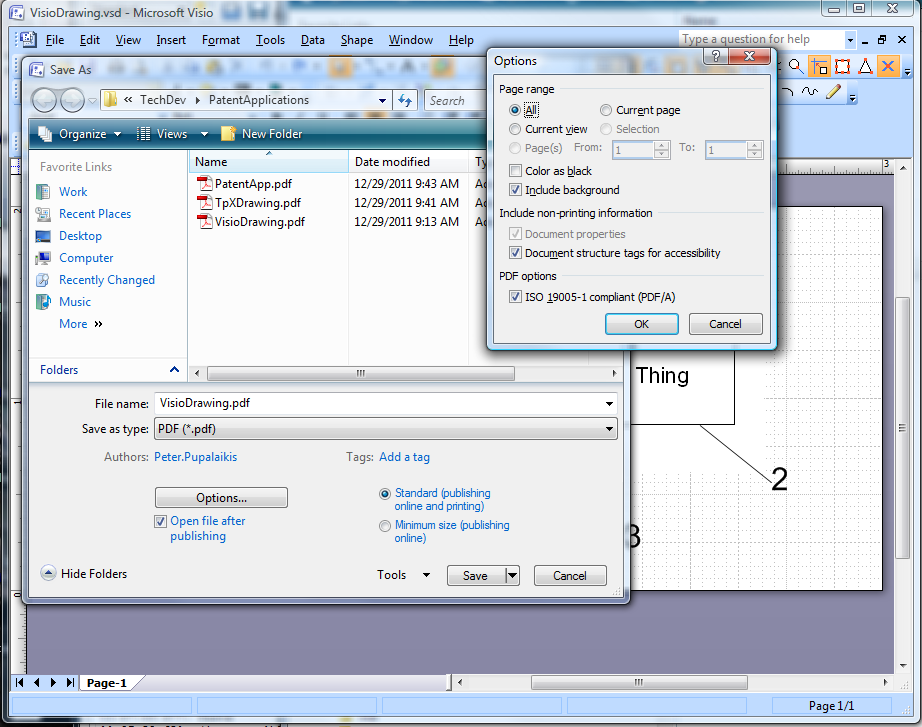The width and height of the screenshot is (922, 727).
Task: Switch to the Page-1 sheet tab
Action: pyautogui.click(x=107, y=683)
